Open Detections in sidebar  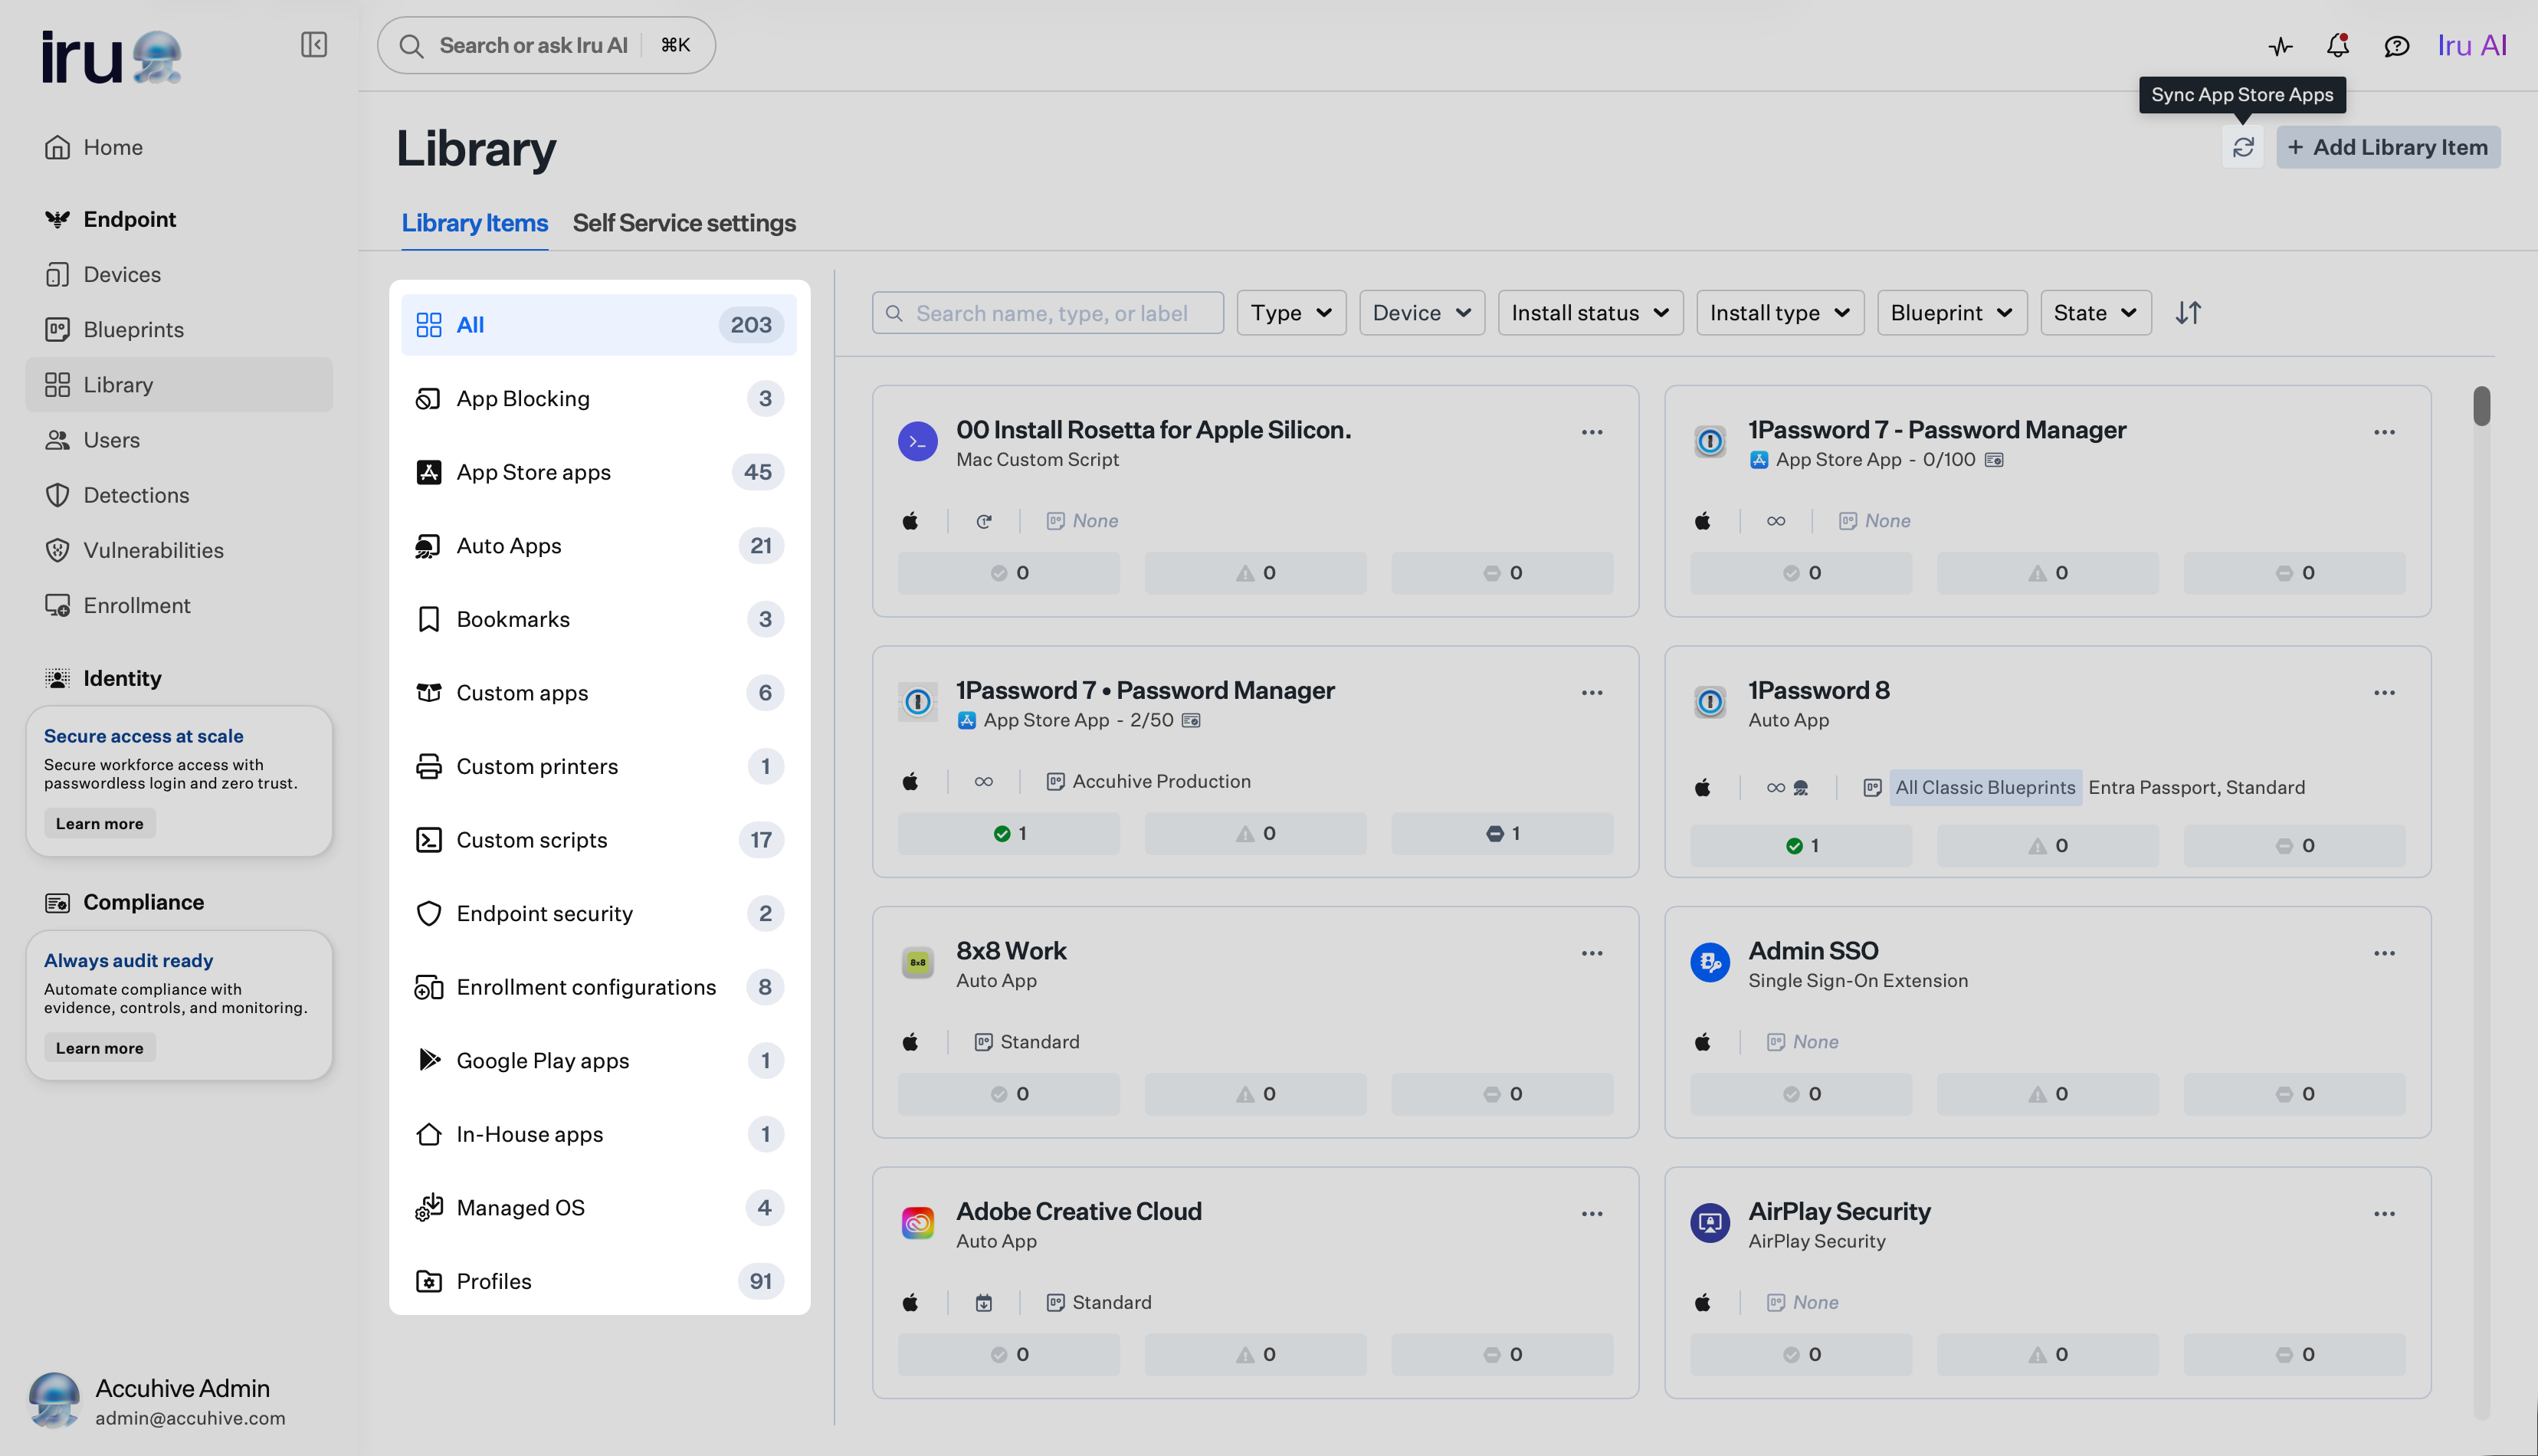(179, 495)
